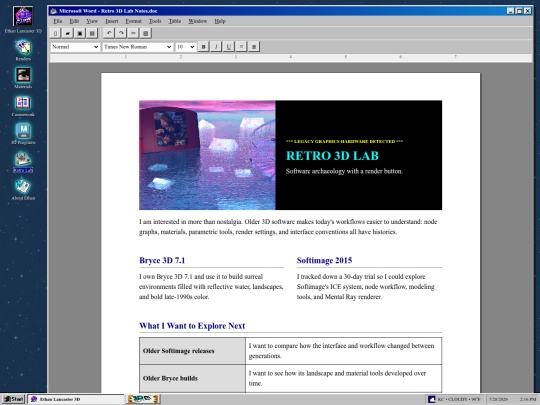Click the date in the system tray
The height and width of the screenshot is (405, 540).
[499, 399]
